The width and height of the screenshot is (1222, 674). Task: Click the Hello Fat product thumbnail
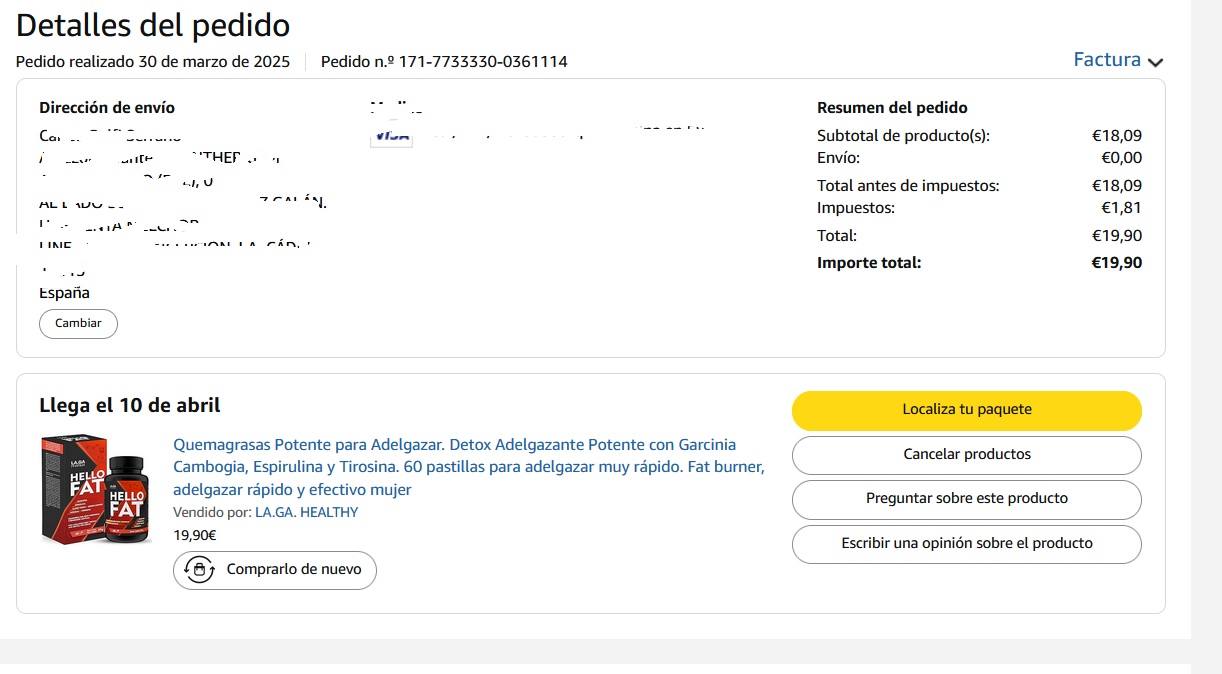click(x=96, y=490)
